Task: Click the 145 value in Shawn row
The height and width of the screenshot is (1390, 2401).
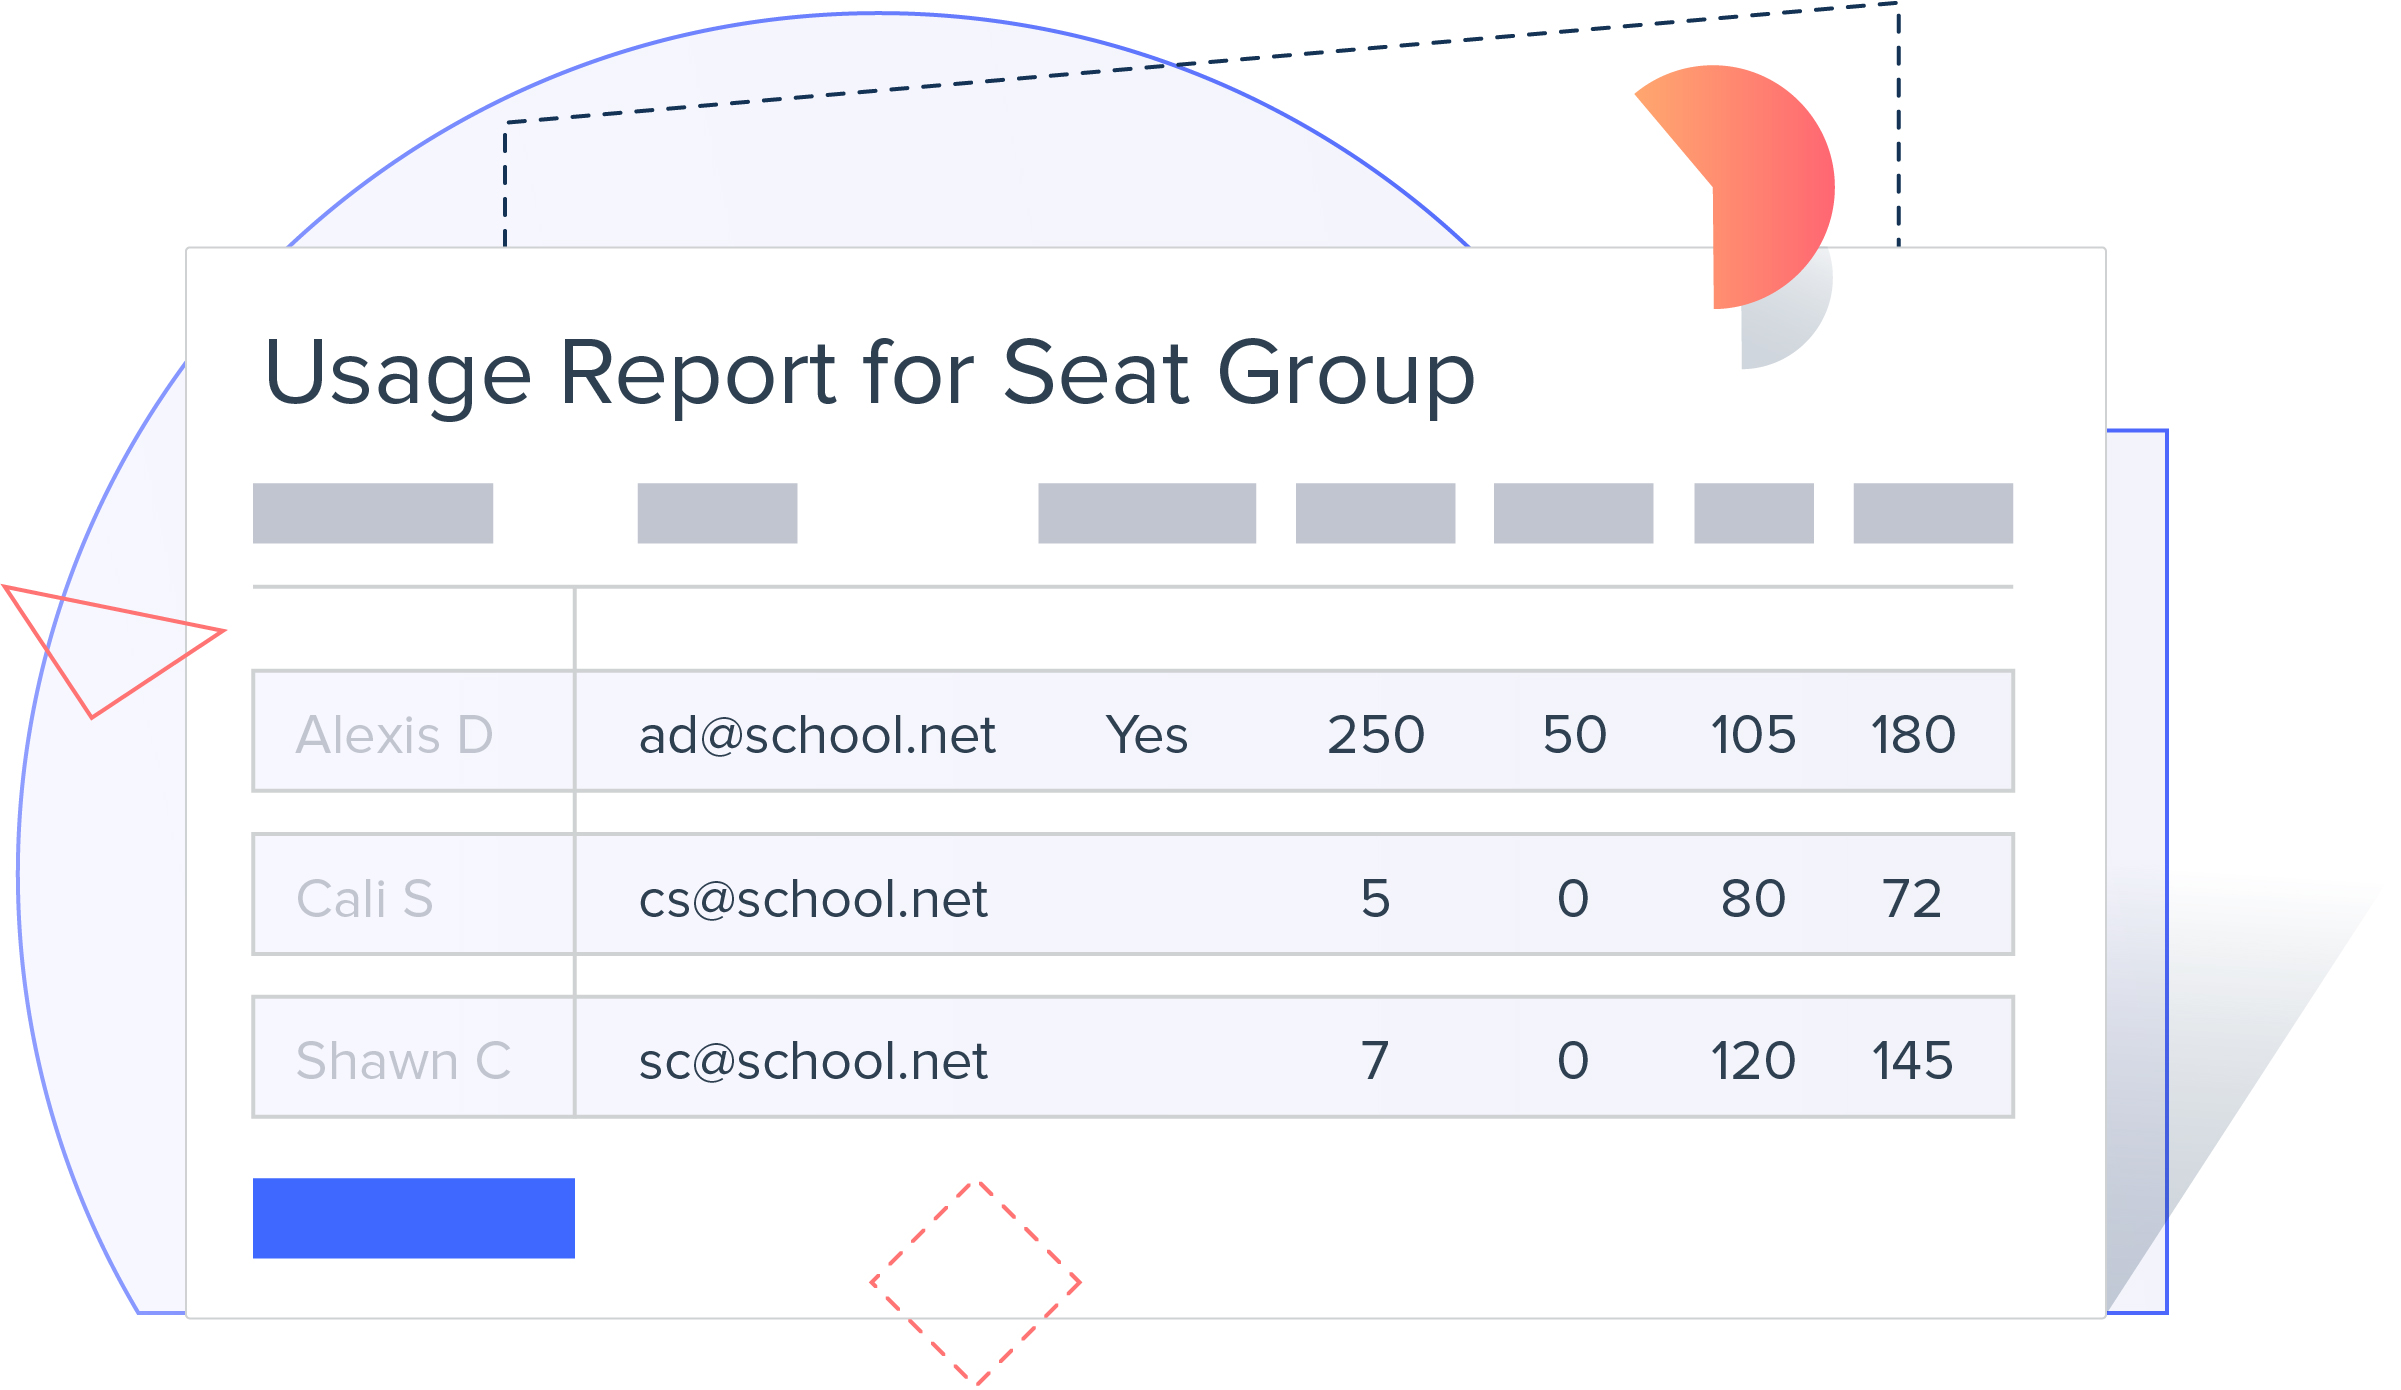Action: 1911,1060
